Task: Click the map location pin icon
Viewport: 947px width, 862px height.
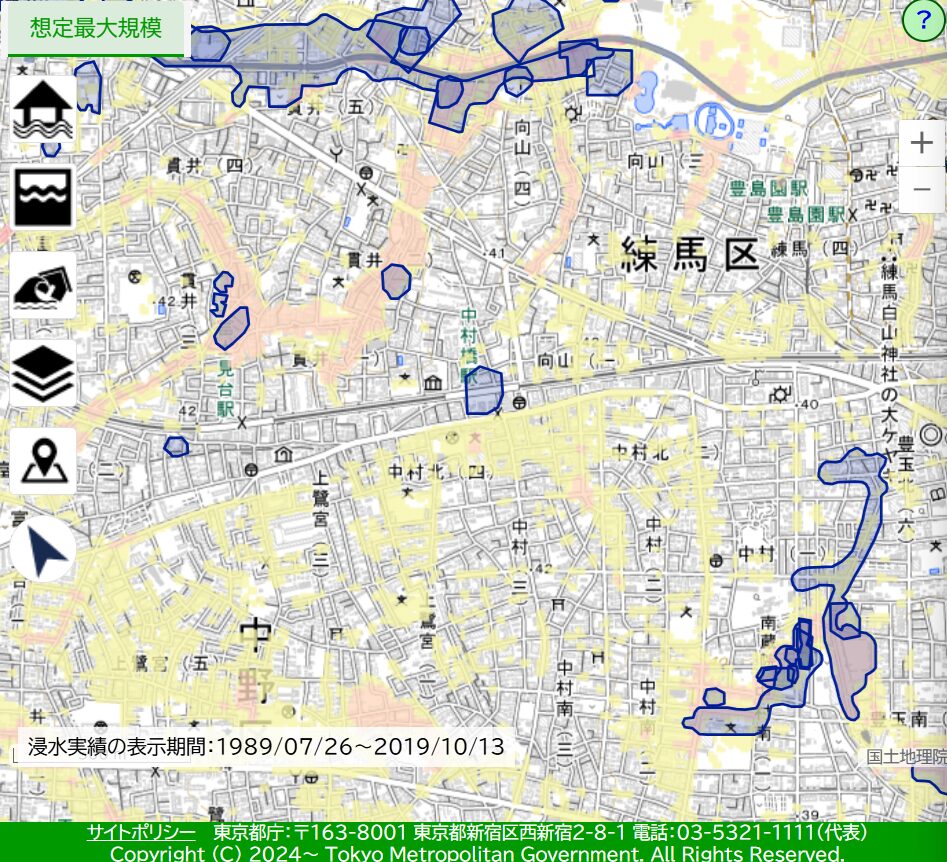Action: [43, 461]
